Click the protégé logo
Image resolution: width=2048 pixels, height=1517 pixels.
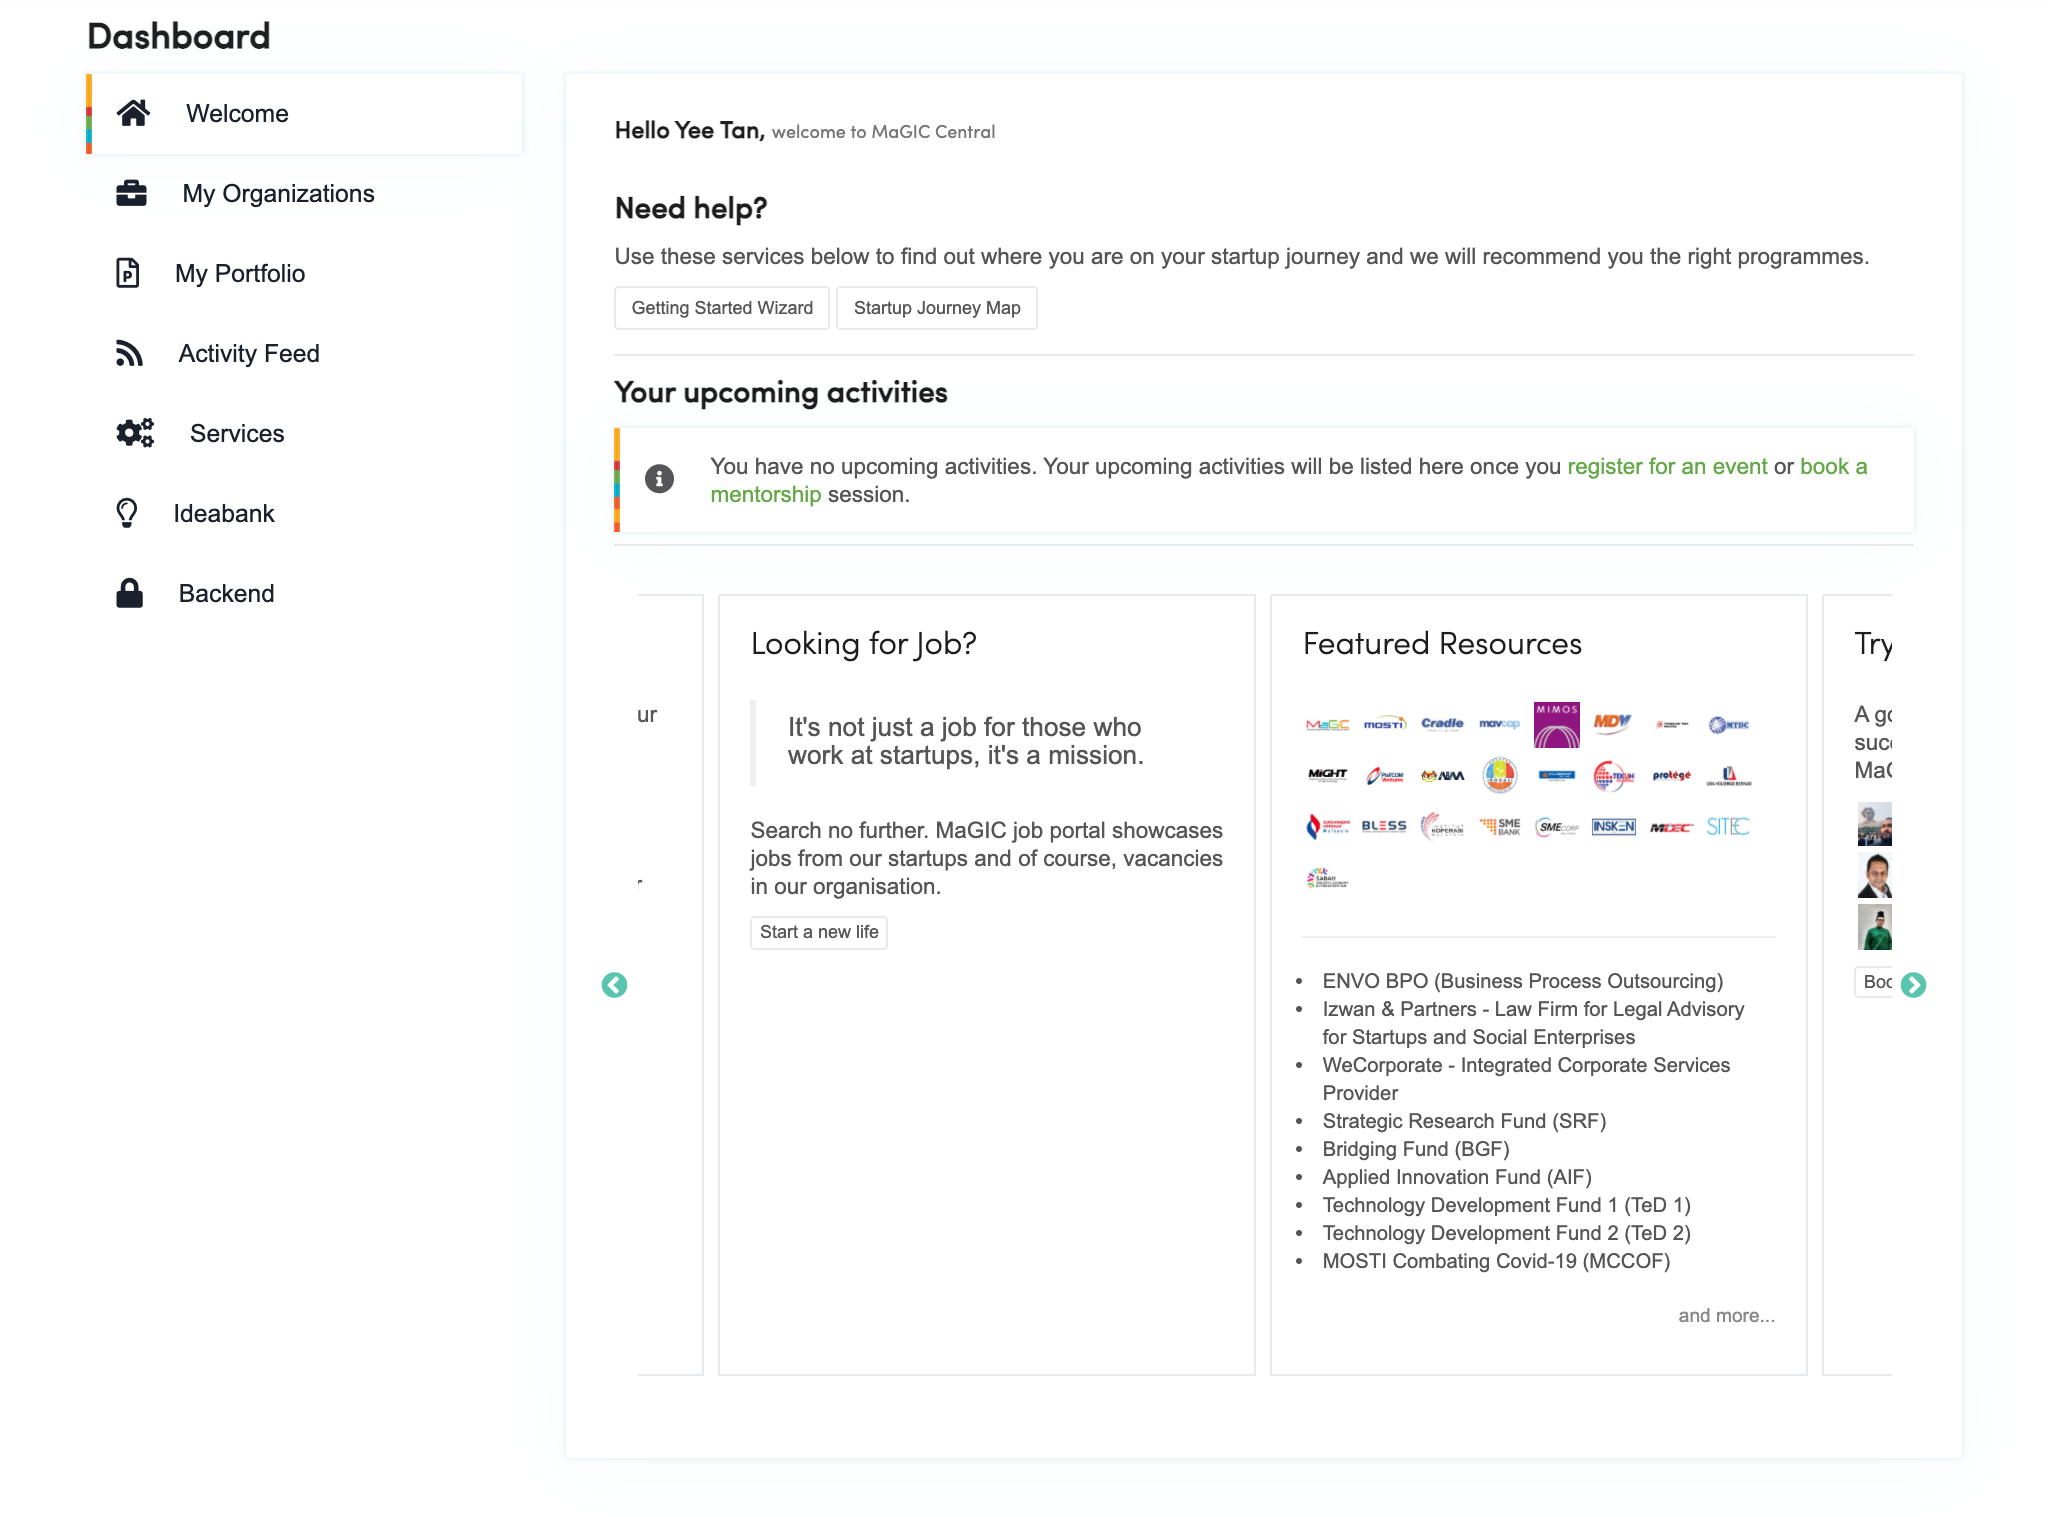coord(1671,775)
